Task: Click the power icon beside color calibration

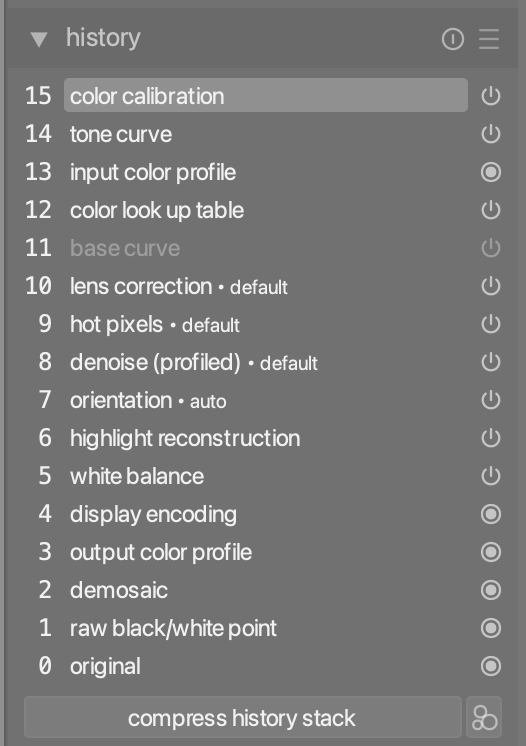Action: click(x=490, y=96)
